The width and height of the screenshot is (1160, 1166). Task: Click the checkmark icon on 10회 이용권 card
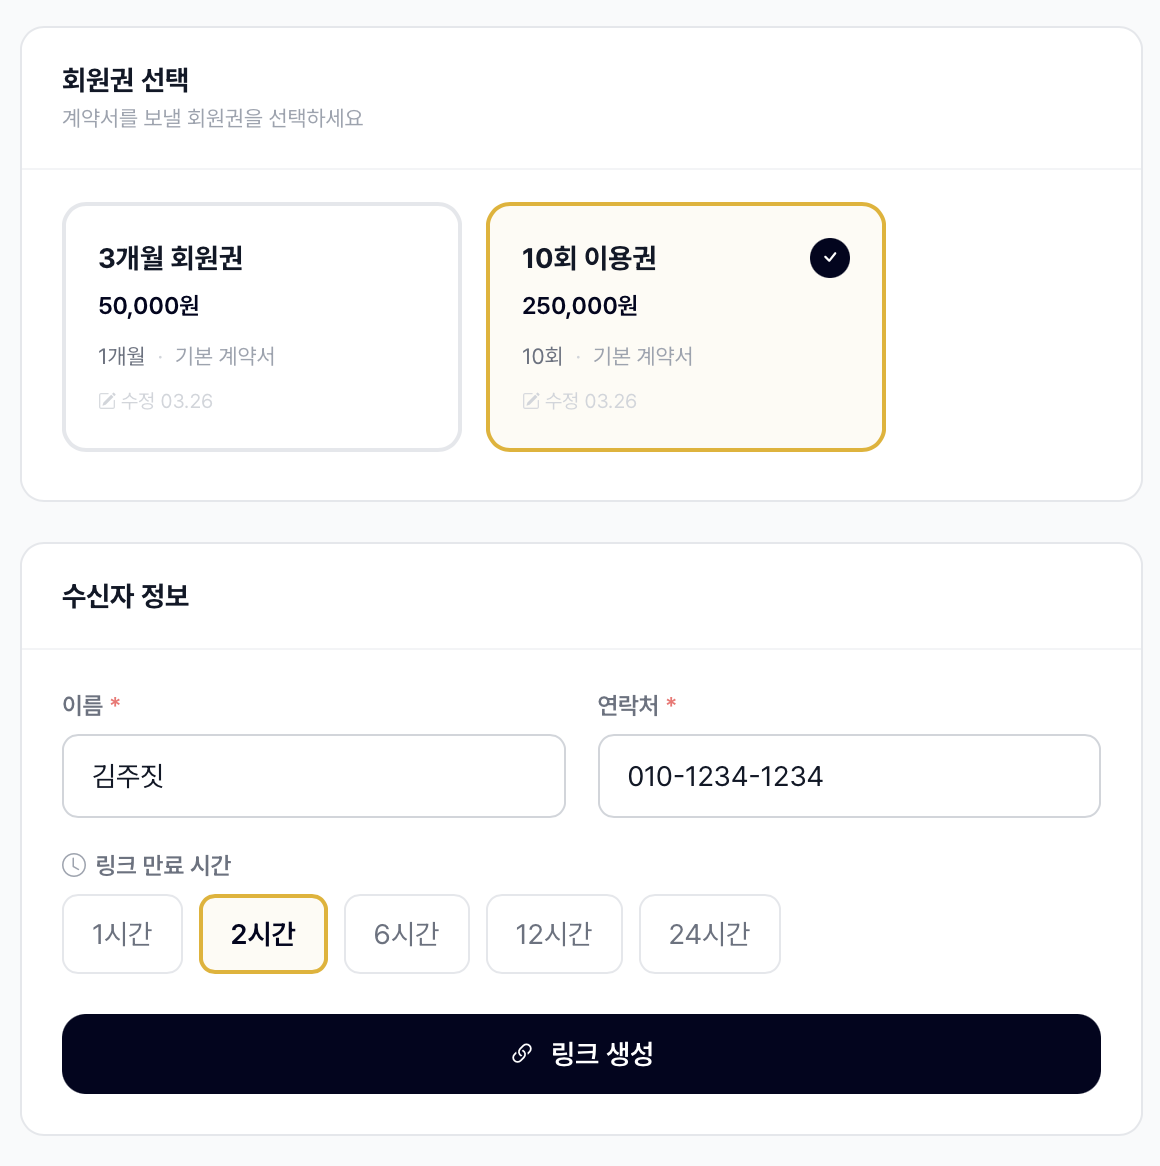click(828, 258)
